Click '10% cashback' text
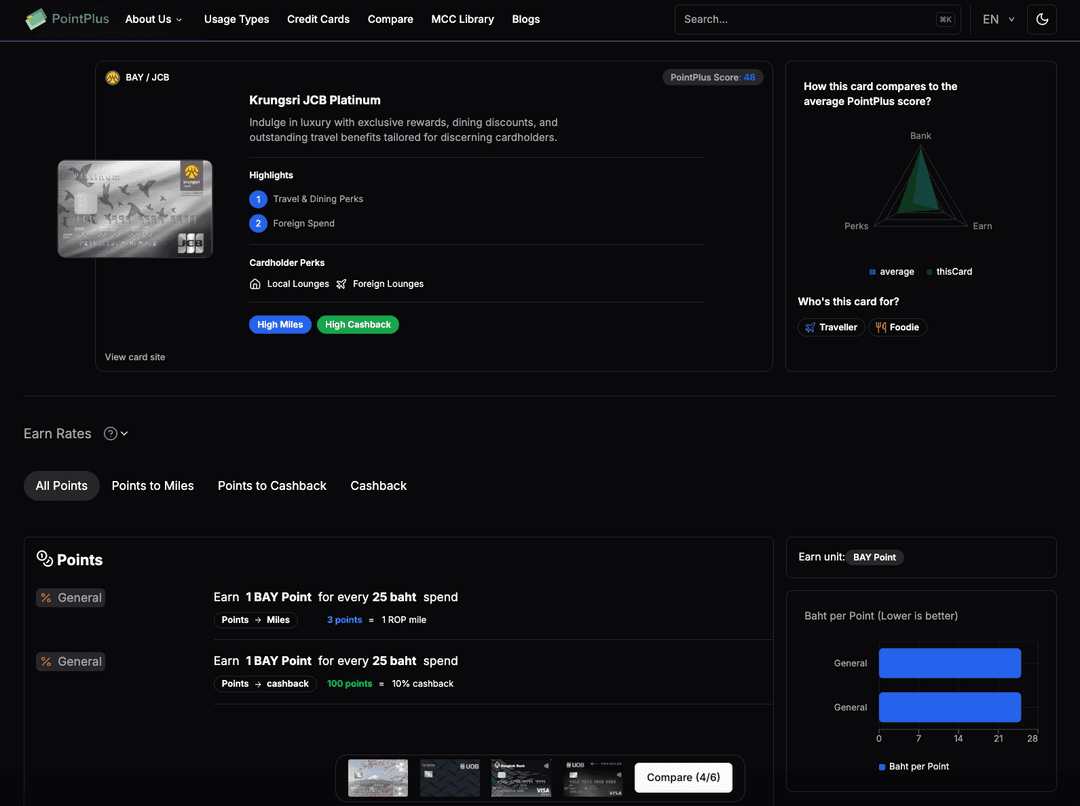This screenshot has height=806, width=1080. pos(422,684)
